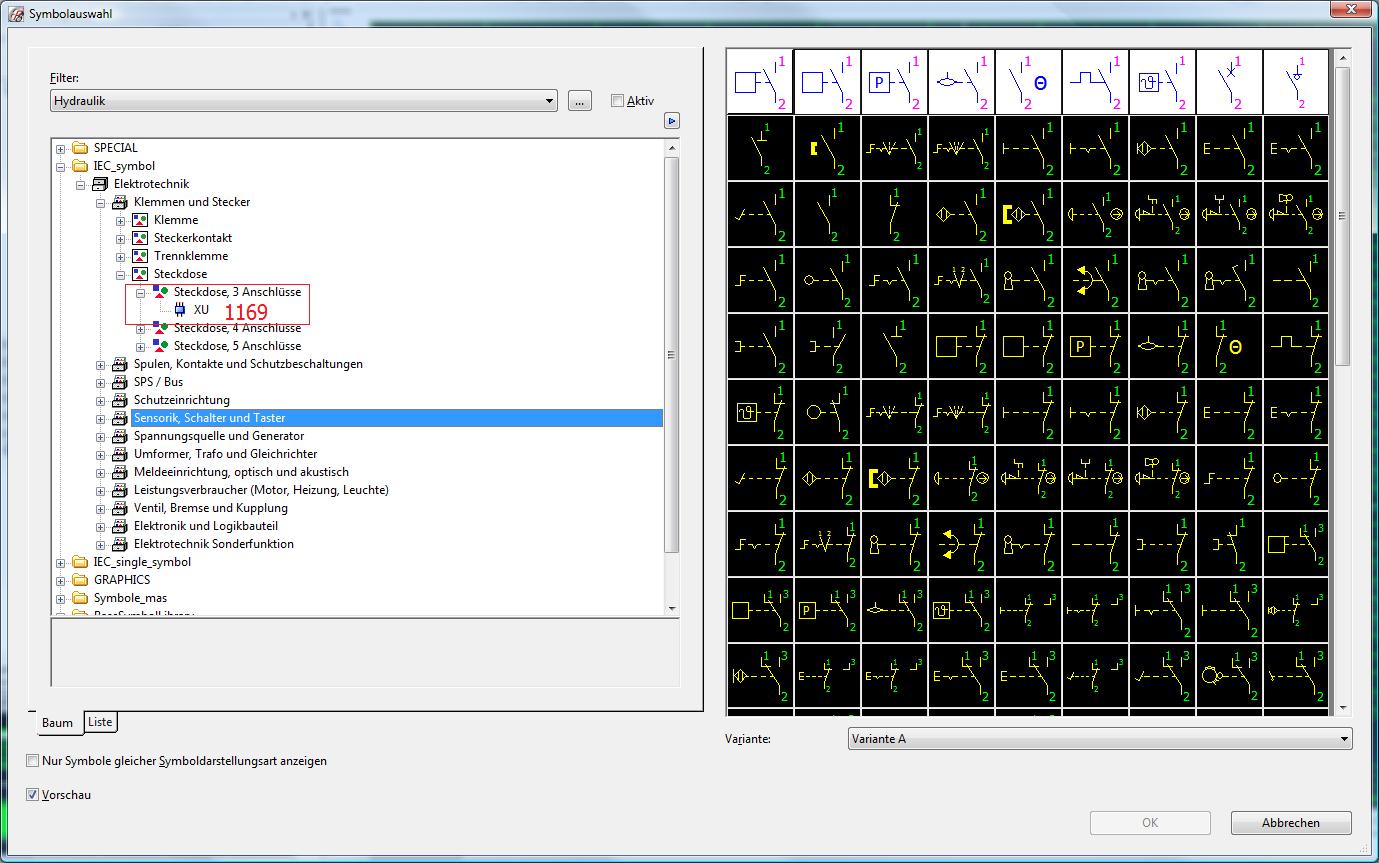Switch to the Liste tab
Viewport: 1379px width, 863px height.
coord(100,722)
